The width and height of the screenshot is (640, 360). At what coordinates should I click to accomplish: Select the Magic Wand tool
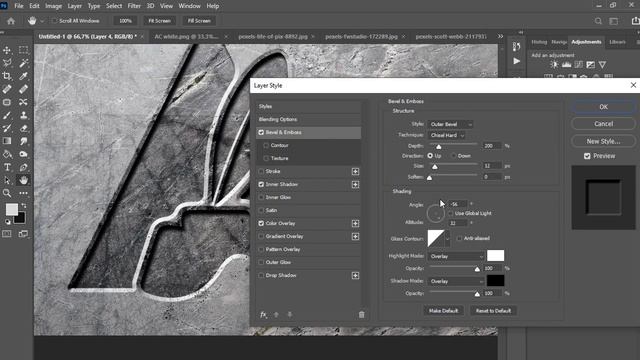click(23, 63)
